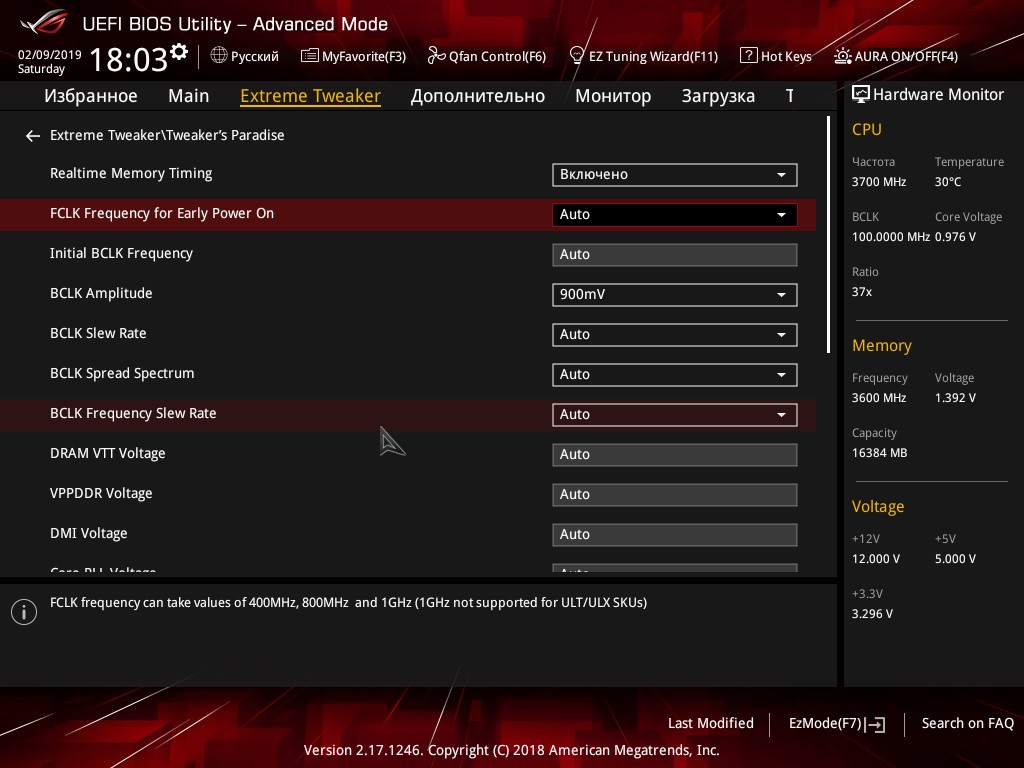Open BCLK Slew Rate dropdown
Screen dimensions: 1024x768
[675, 334]
